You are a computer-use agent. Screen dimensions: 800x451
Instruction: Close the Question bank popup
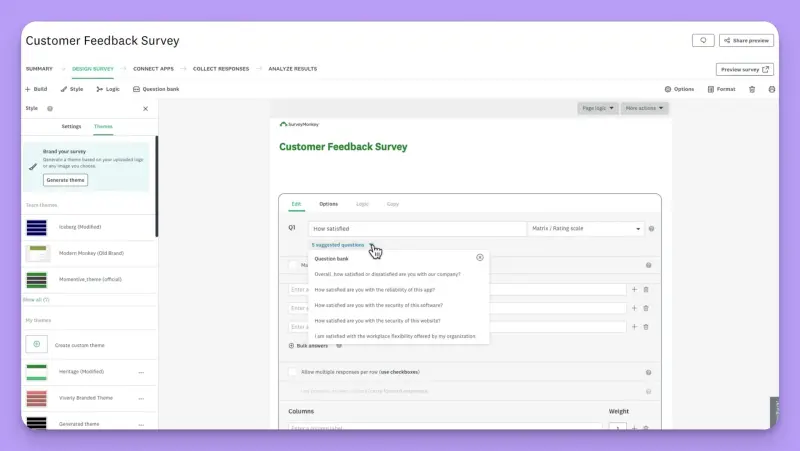(480, 258)
